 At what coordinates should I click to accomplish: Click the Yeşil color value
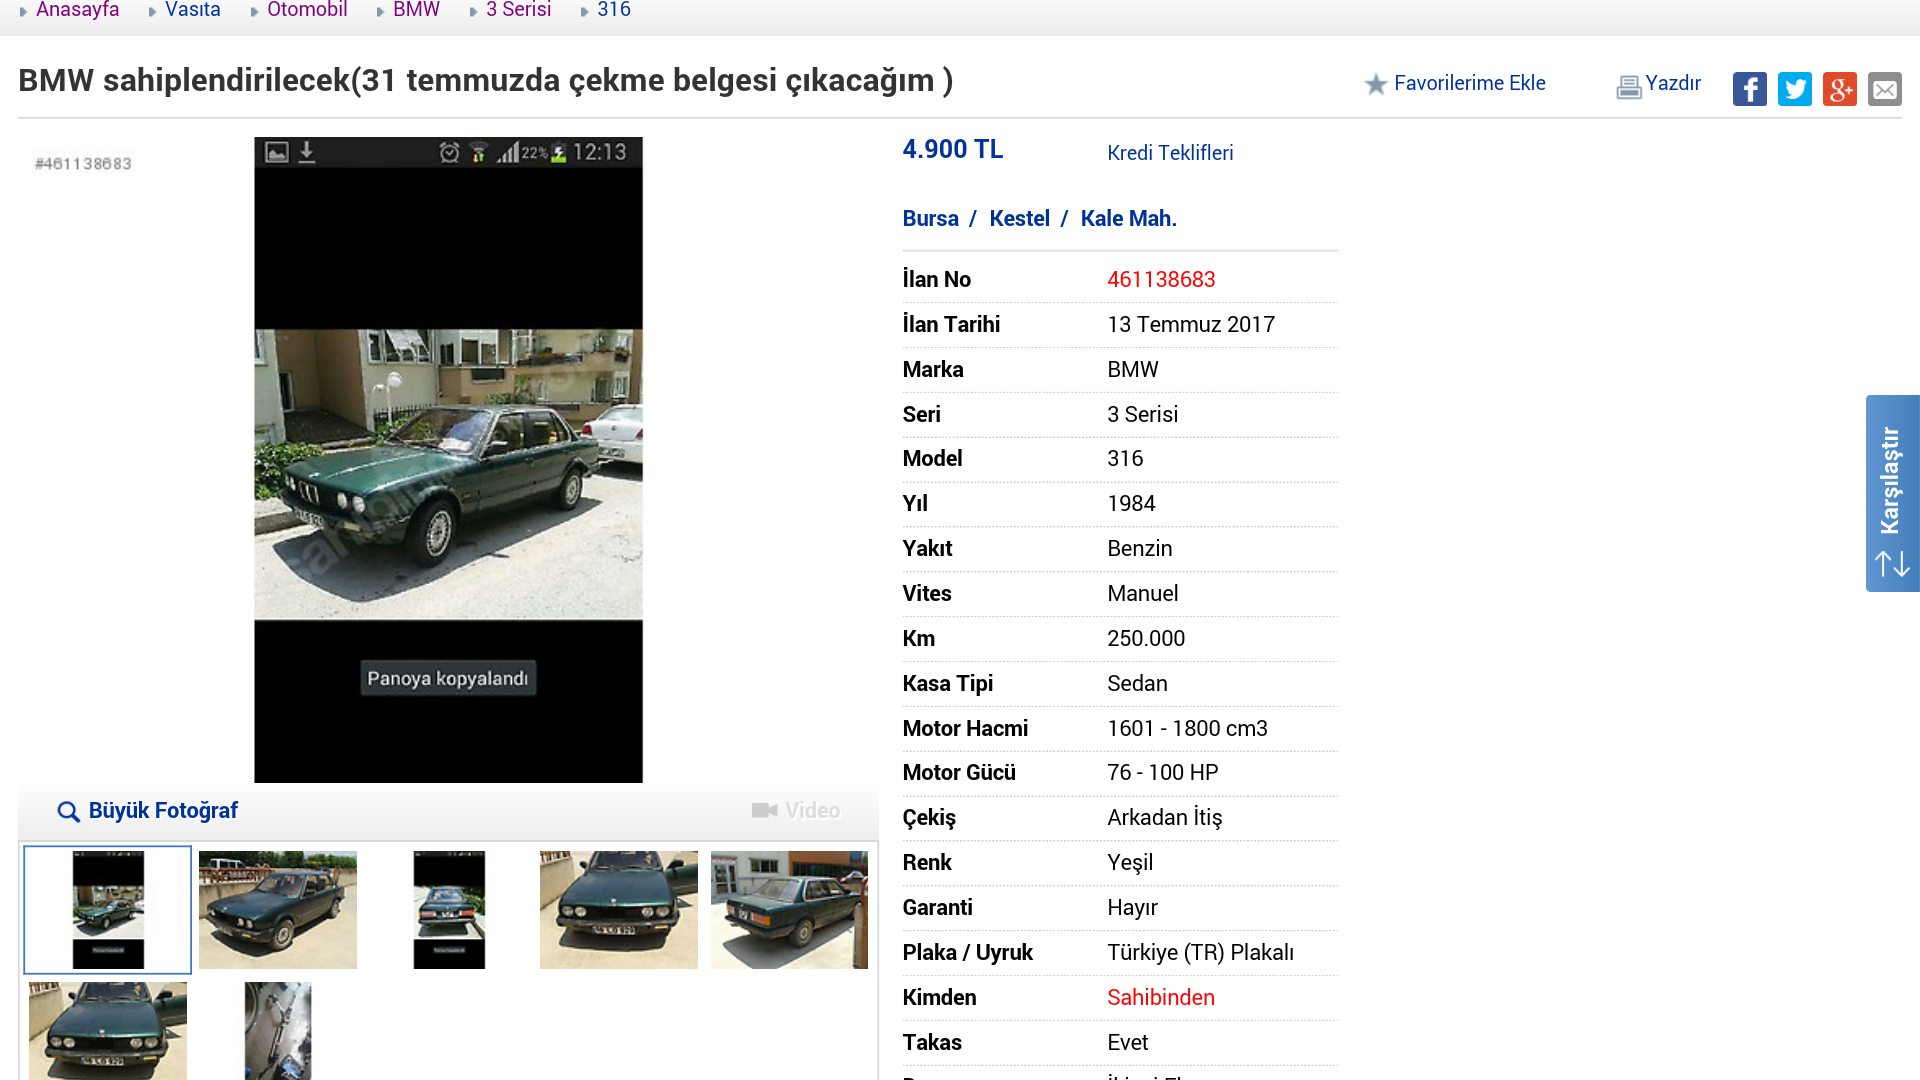coord(1130,863)
